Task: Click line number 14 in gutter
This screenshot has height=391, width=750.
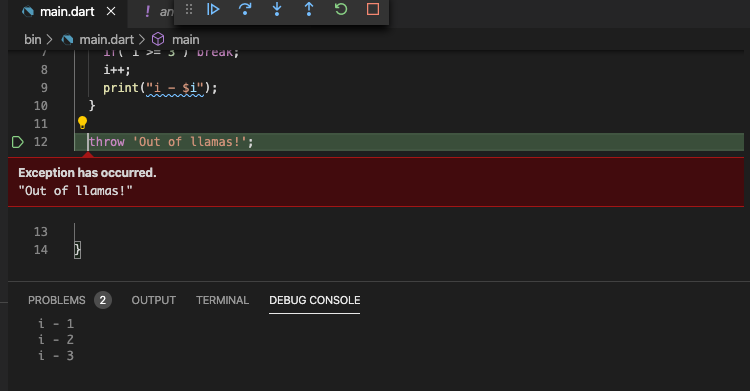Action: 41,250
